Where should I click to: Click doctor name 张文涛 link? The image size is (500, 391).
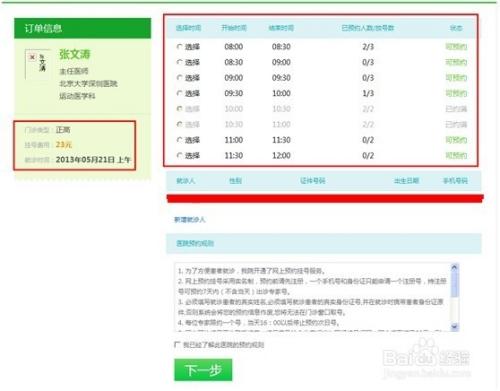point(75,54)
